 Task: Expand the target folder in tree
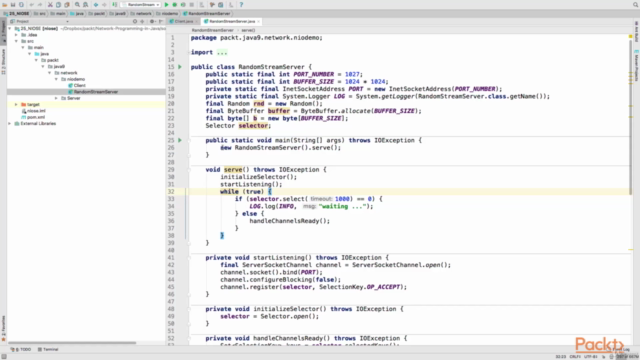tap(17, 104)
